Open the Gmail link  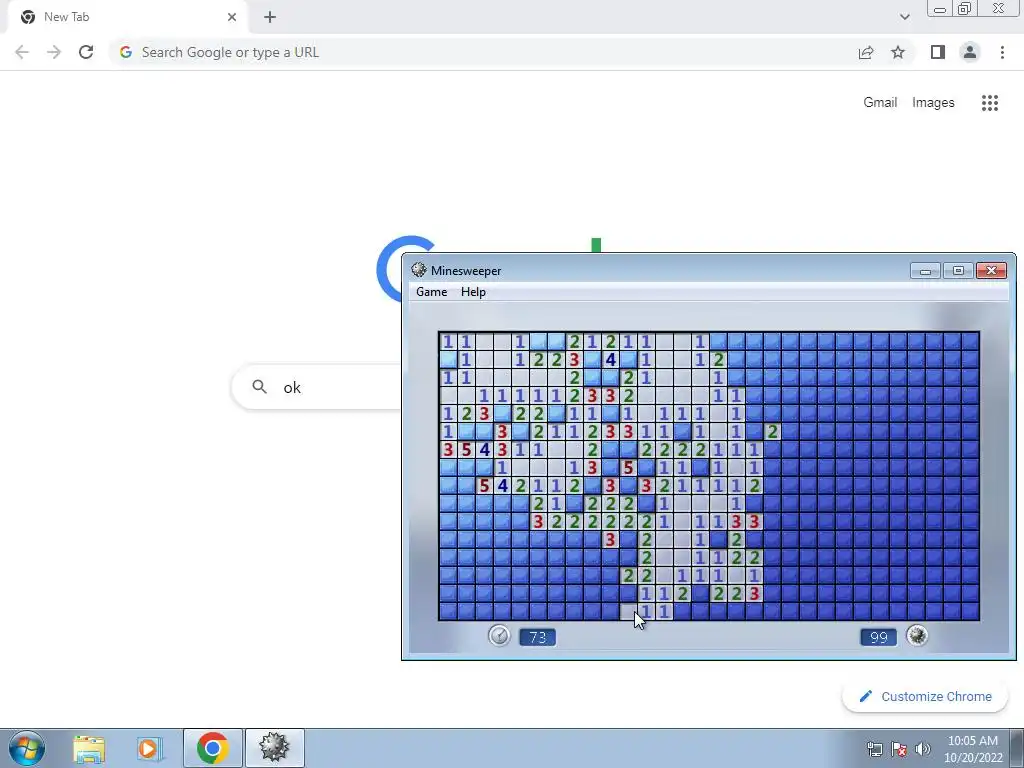(880, 103)
